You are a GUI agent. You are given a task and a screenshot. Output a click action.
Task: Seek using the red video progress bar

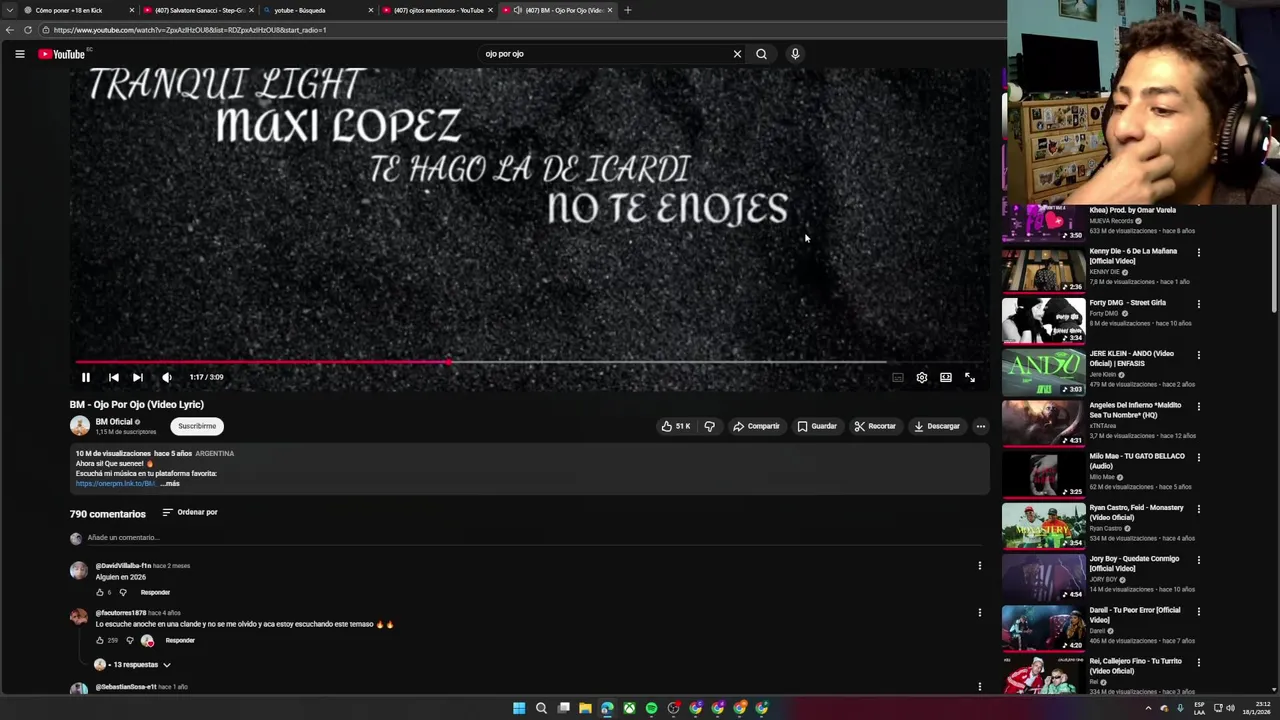pyautogui.click(x=480, y=362)
